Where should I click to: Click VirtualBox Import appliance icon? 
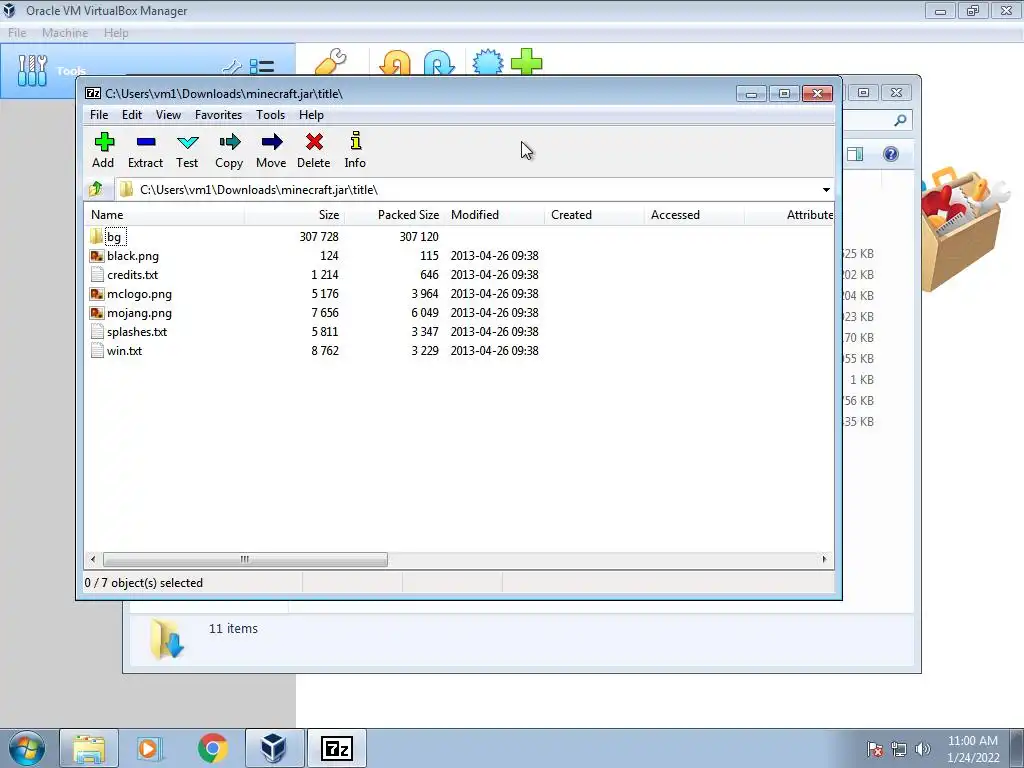click(395, 63)
